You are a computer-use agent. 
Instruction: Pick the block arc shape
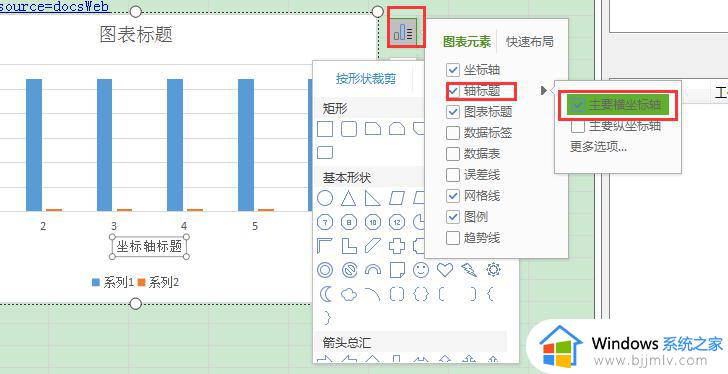pos(373,270)
